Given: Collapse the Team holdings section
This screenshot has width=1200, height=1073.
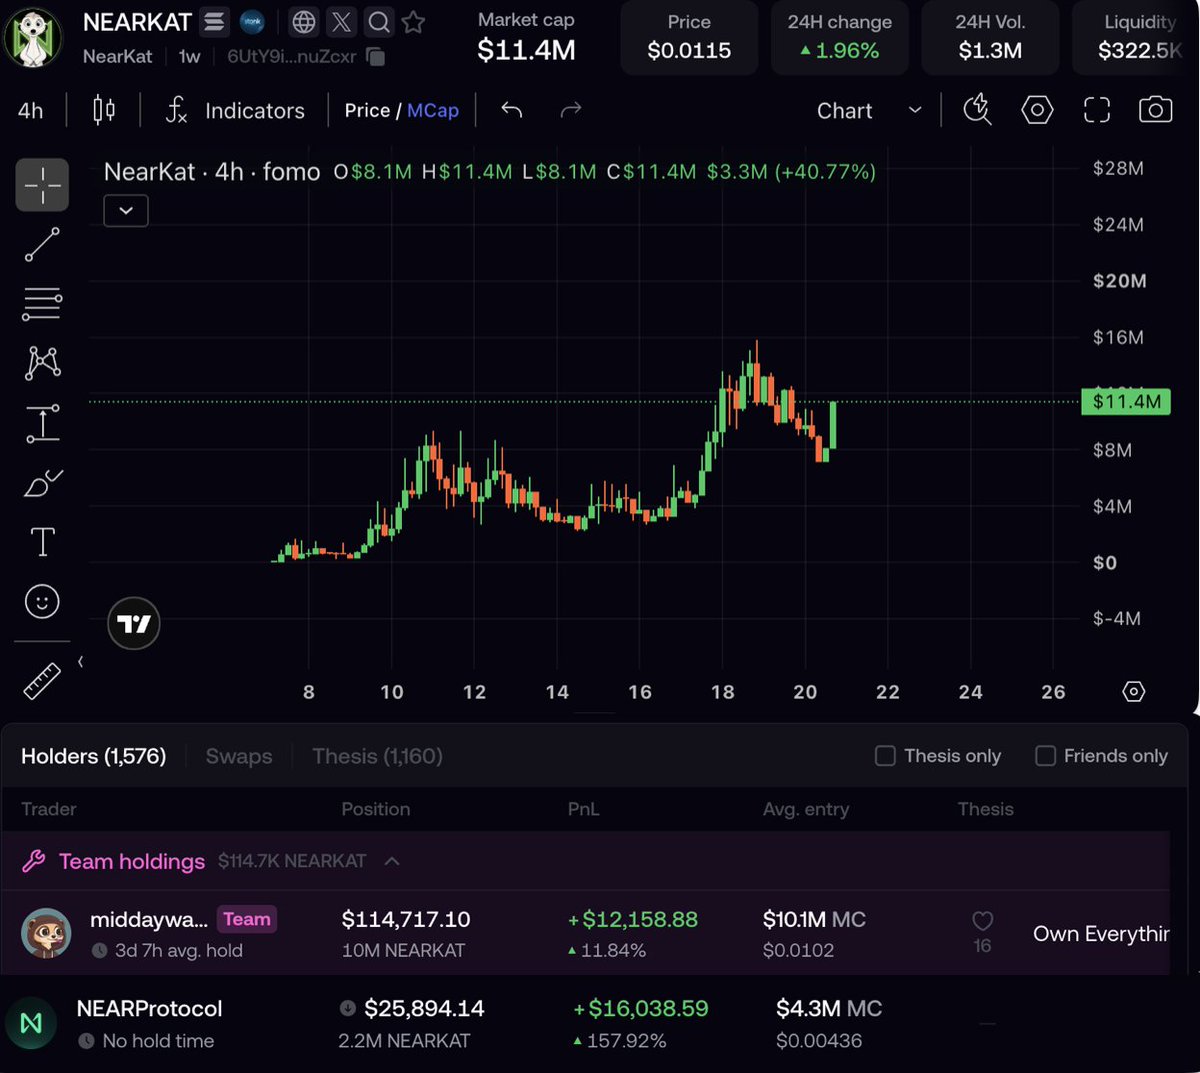Looking at the screenshot, I should 392,861.
